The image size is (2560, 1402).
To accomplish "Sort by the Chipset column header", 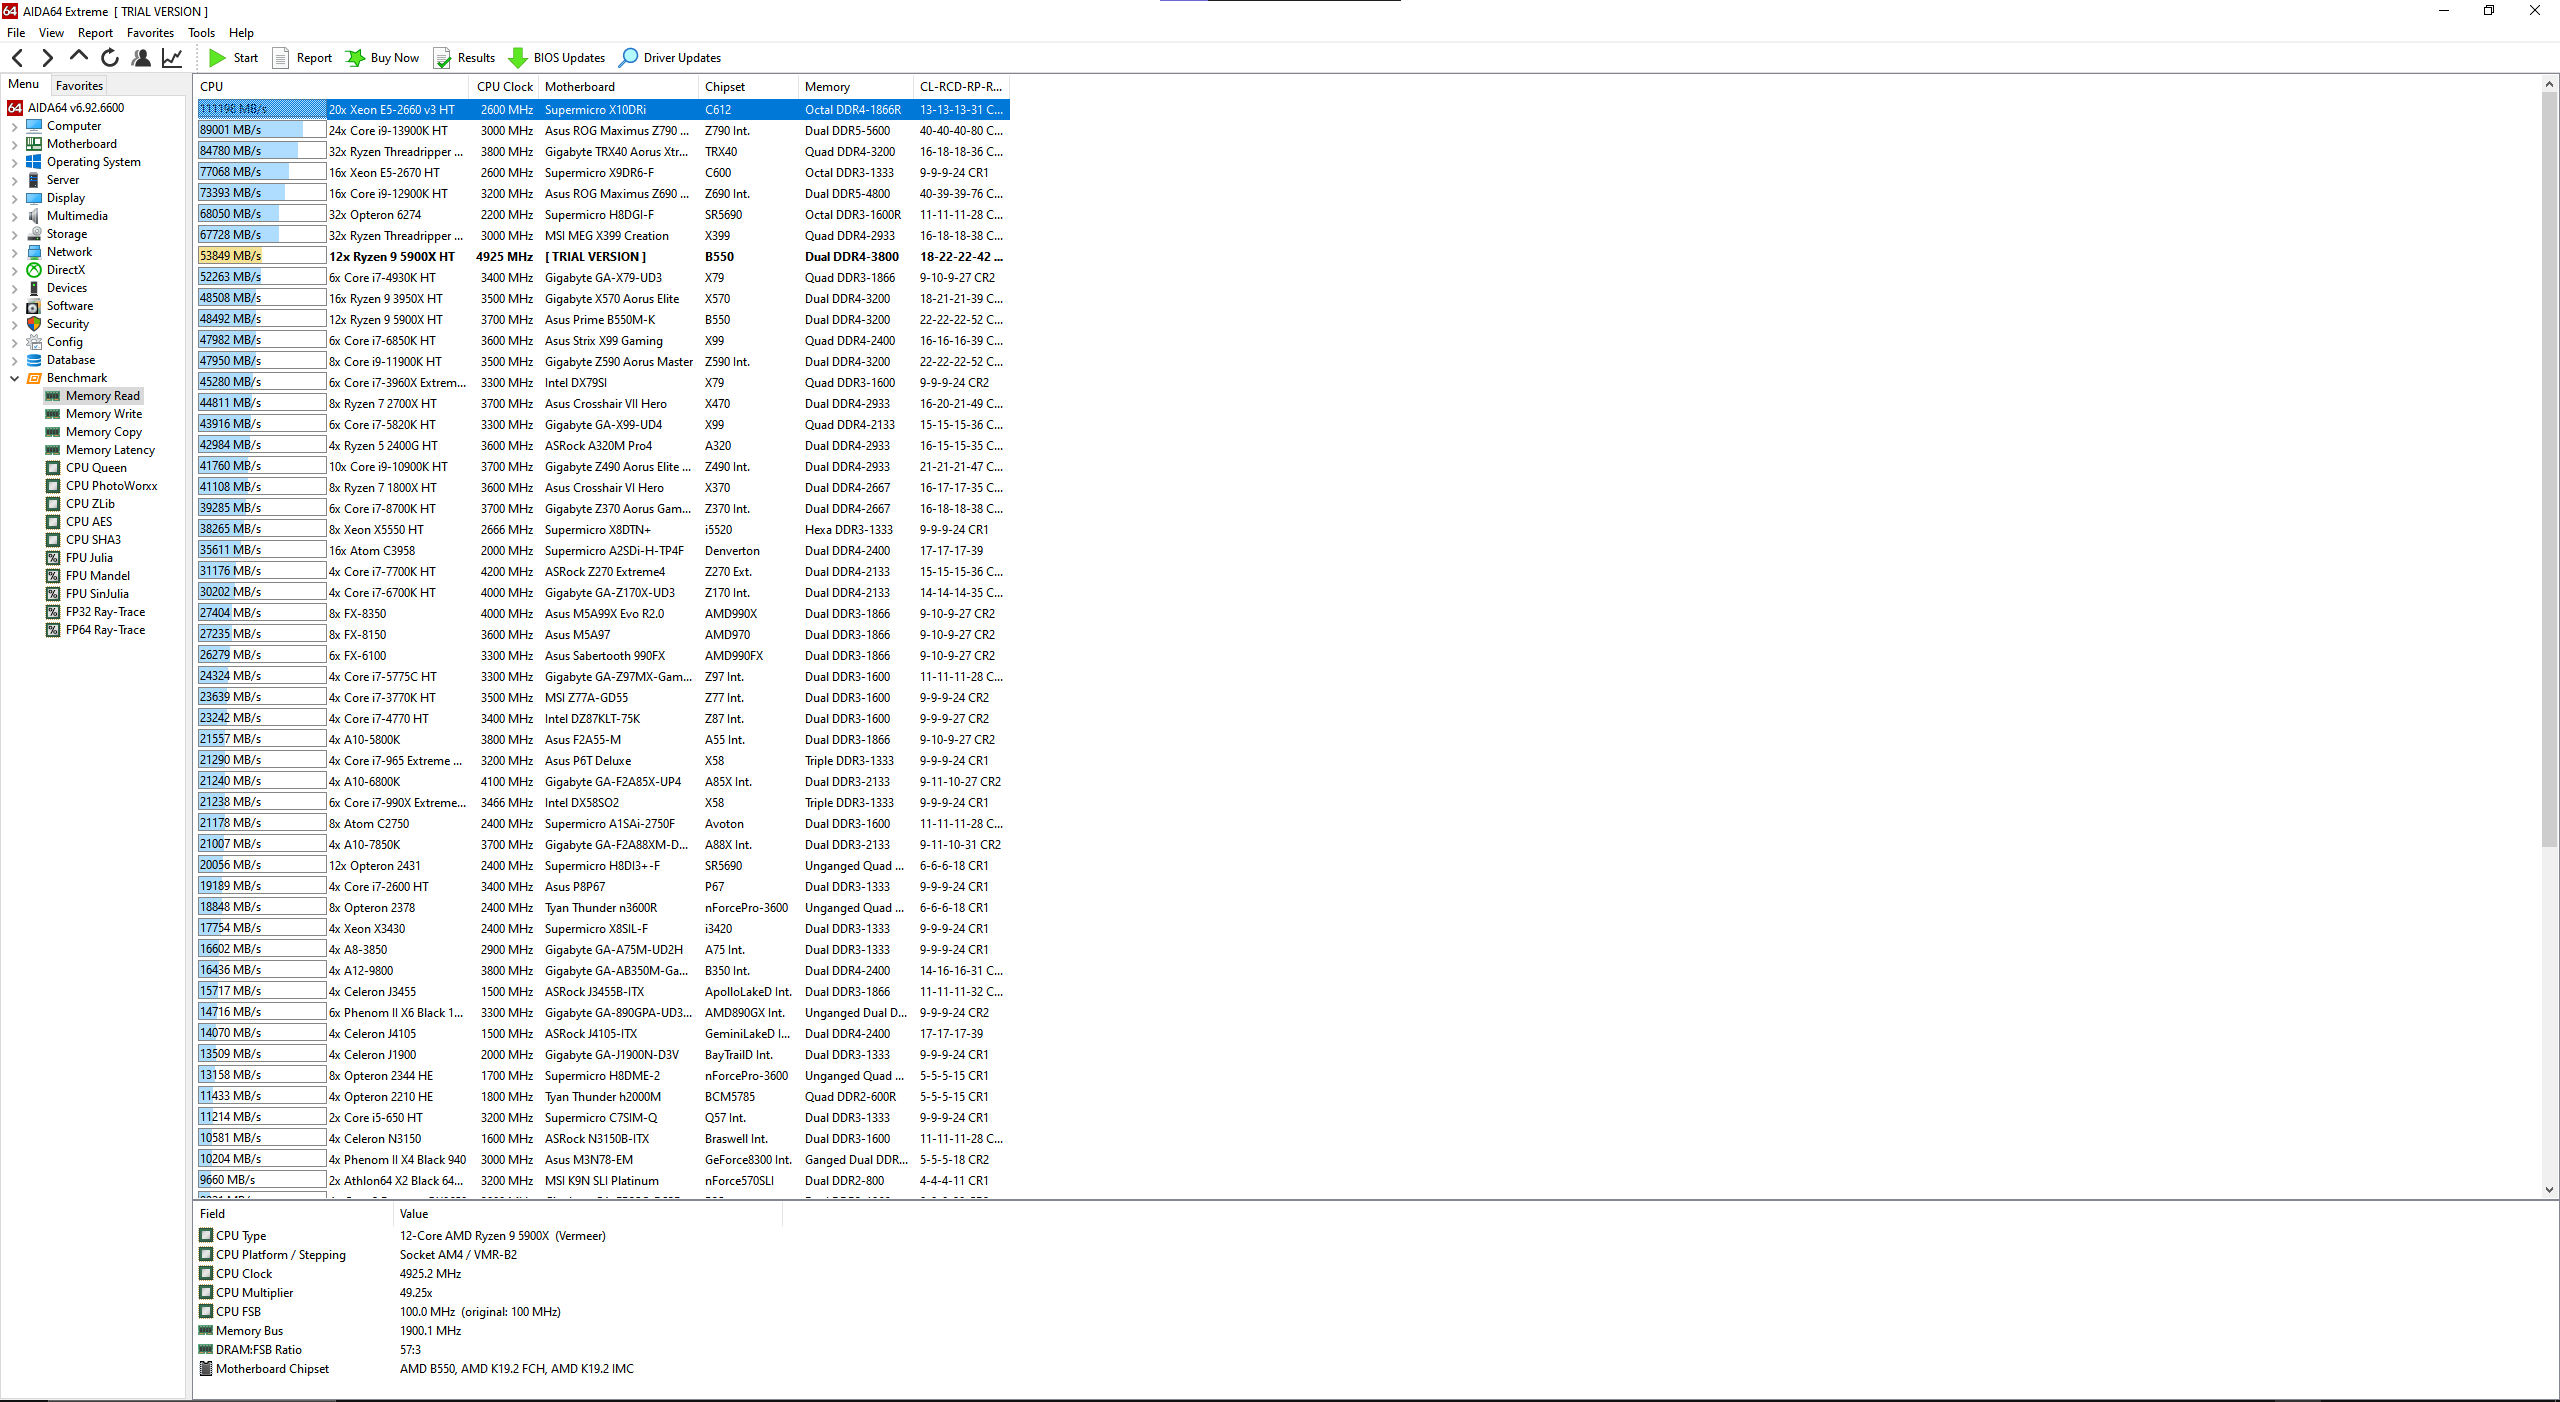I will click(x=748, y=87).
